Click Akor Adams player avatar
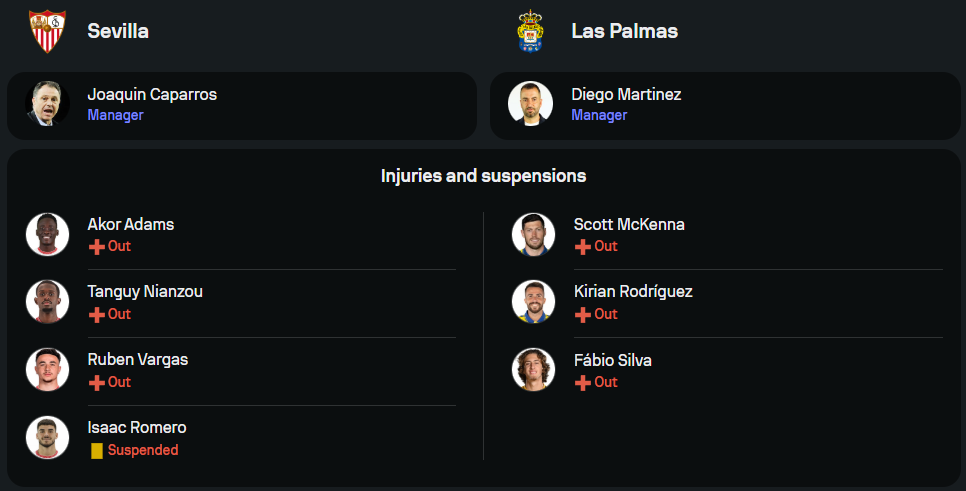The width and height of the screenshot is (966, 491). click(x=47, y=234)
